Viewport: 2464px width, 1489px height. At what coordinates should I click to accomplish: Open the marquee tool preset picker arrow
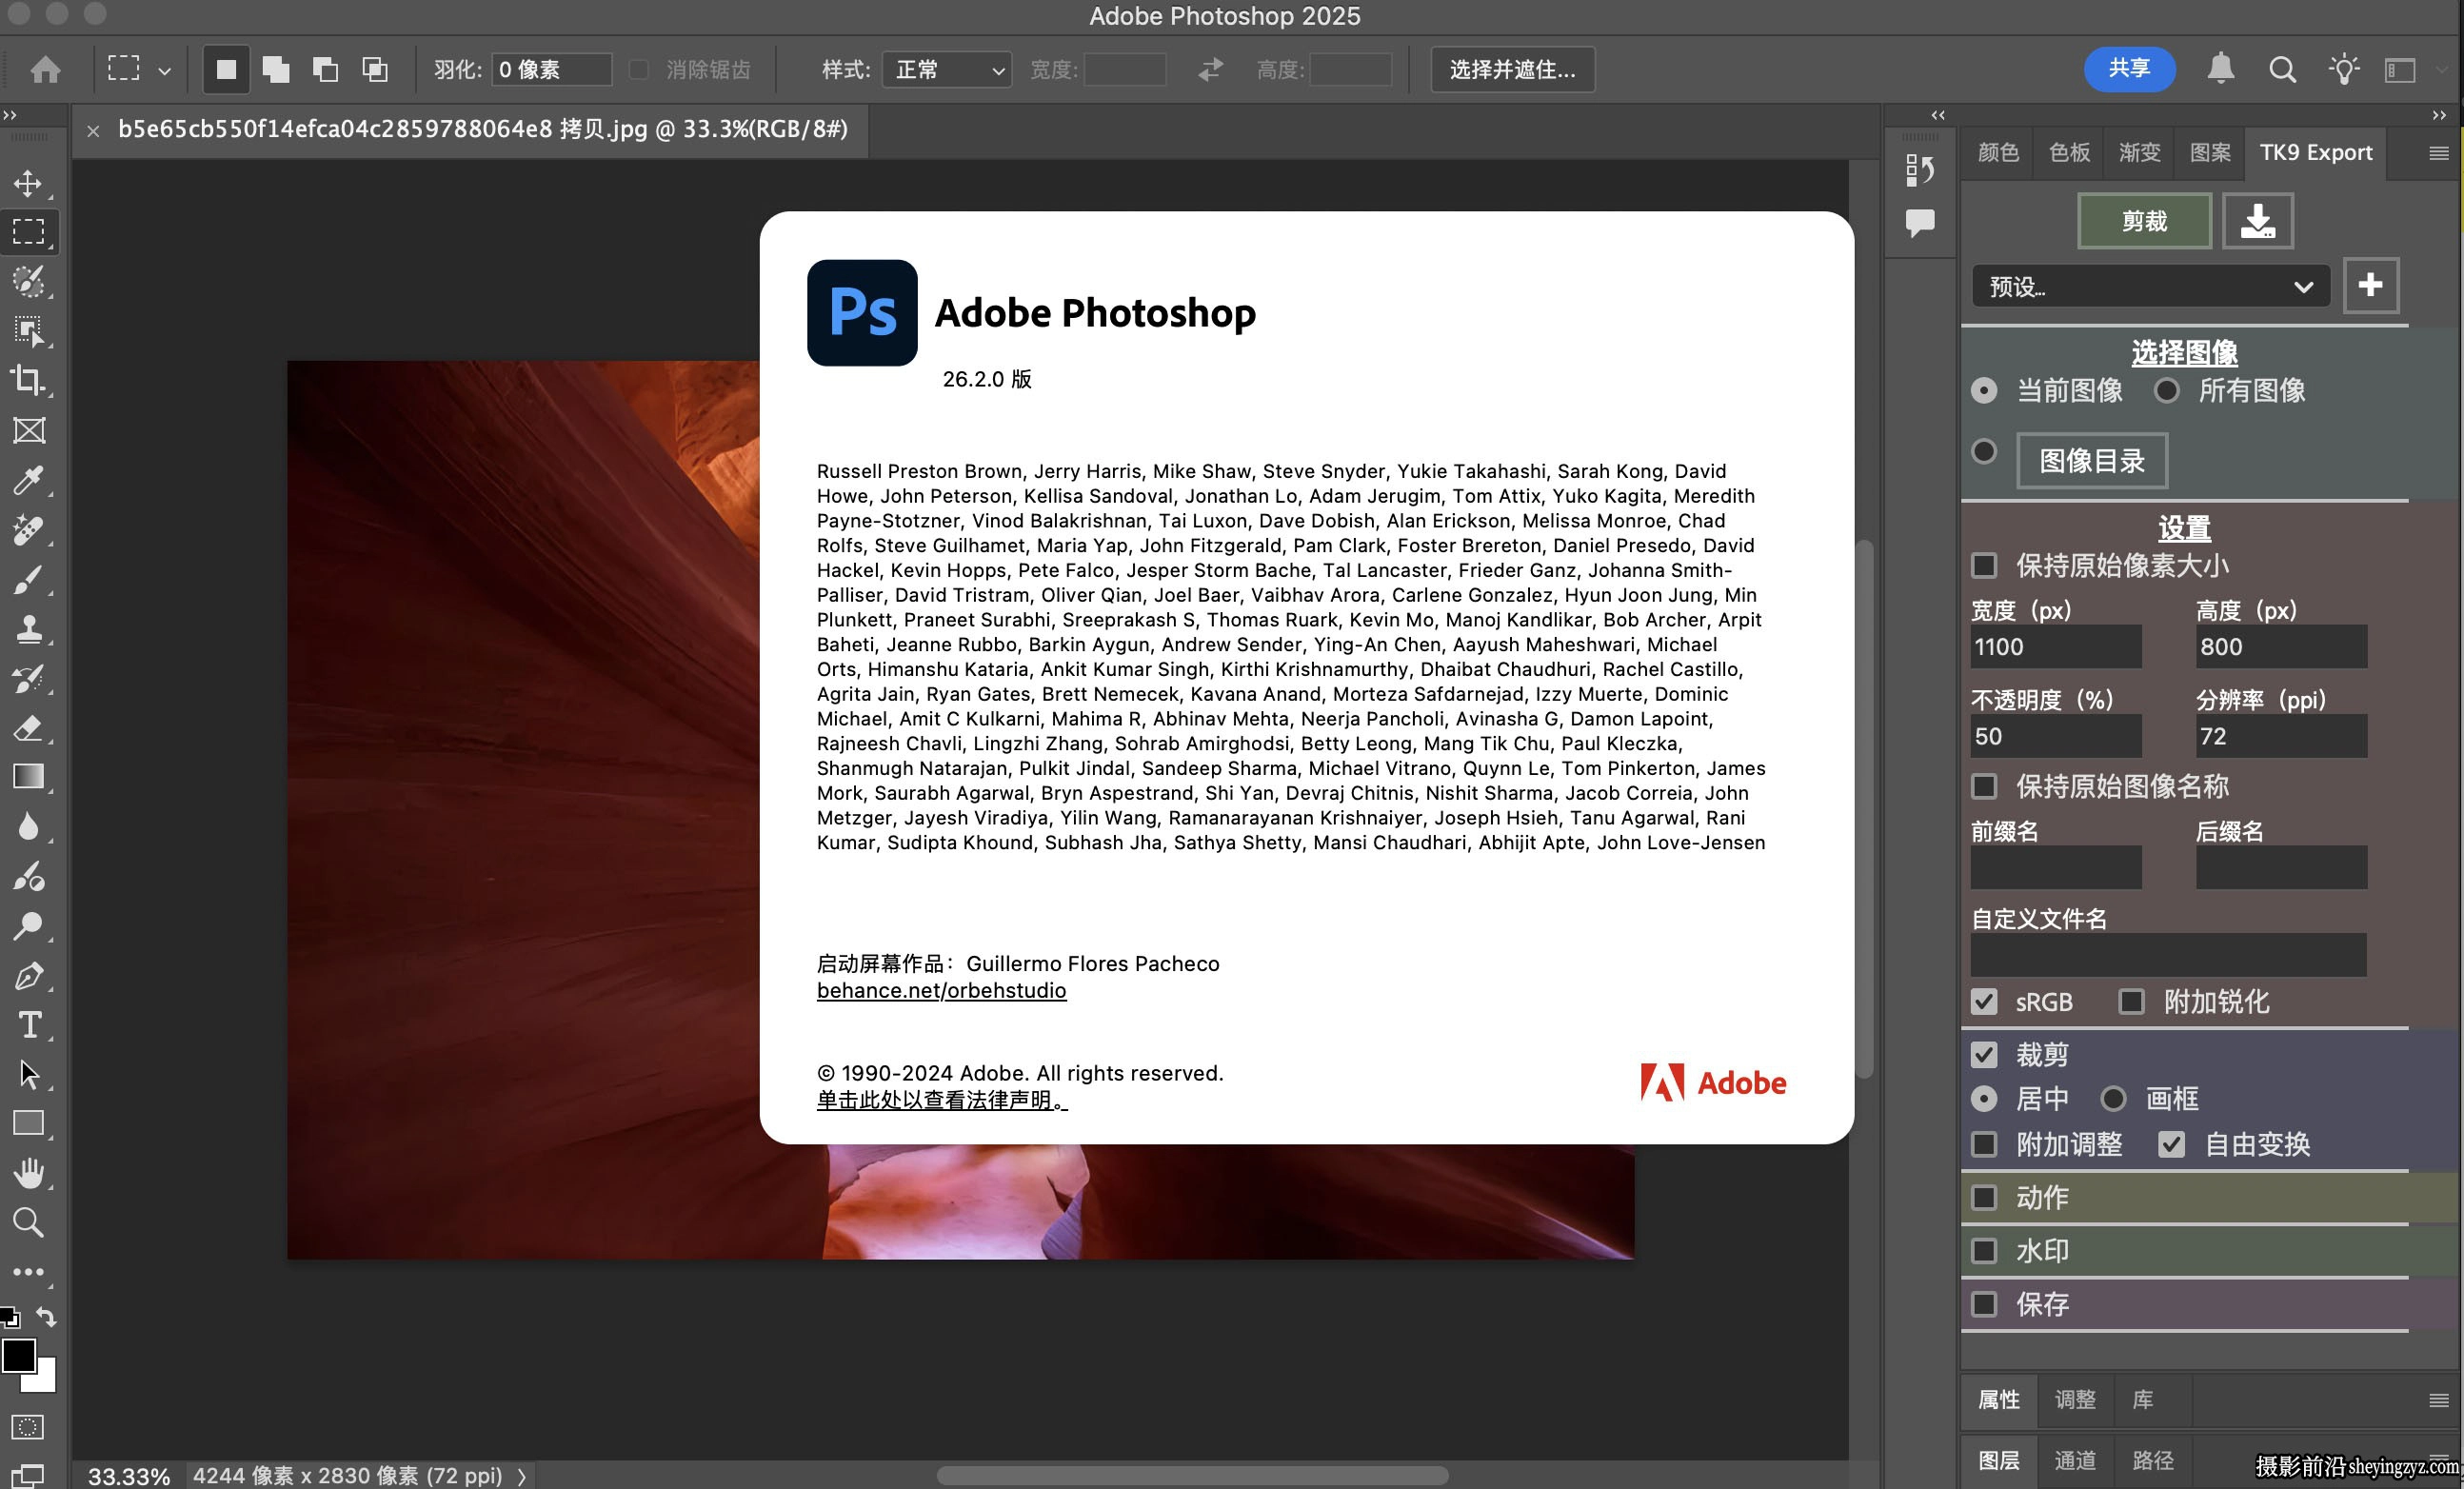click(x=165, y=71)
